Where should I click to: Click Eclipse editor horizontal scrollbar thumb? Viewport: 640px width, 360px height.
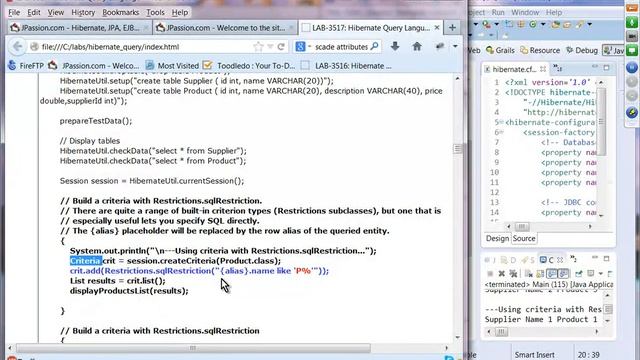pos(522,226)
